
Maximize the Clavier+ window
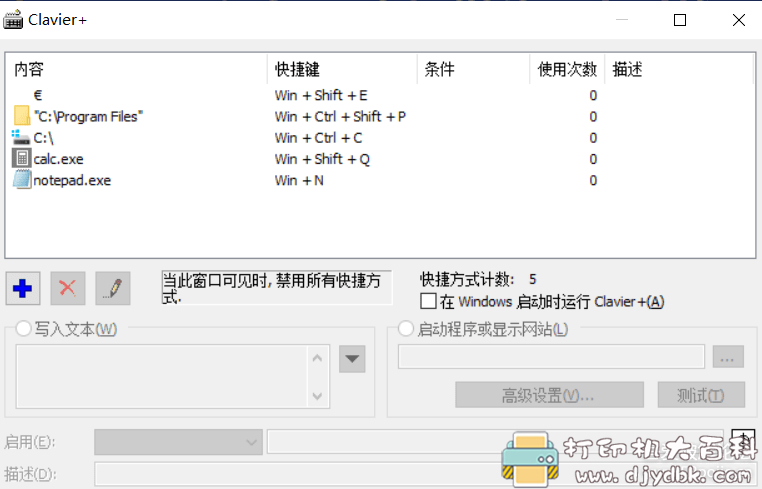pos(680,20)
